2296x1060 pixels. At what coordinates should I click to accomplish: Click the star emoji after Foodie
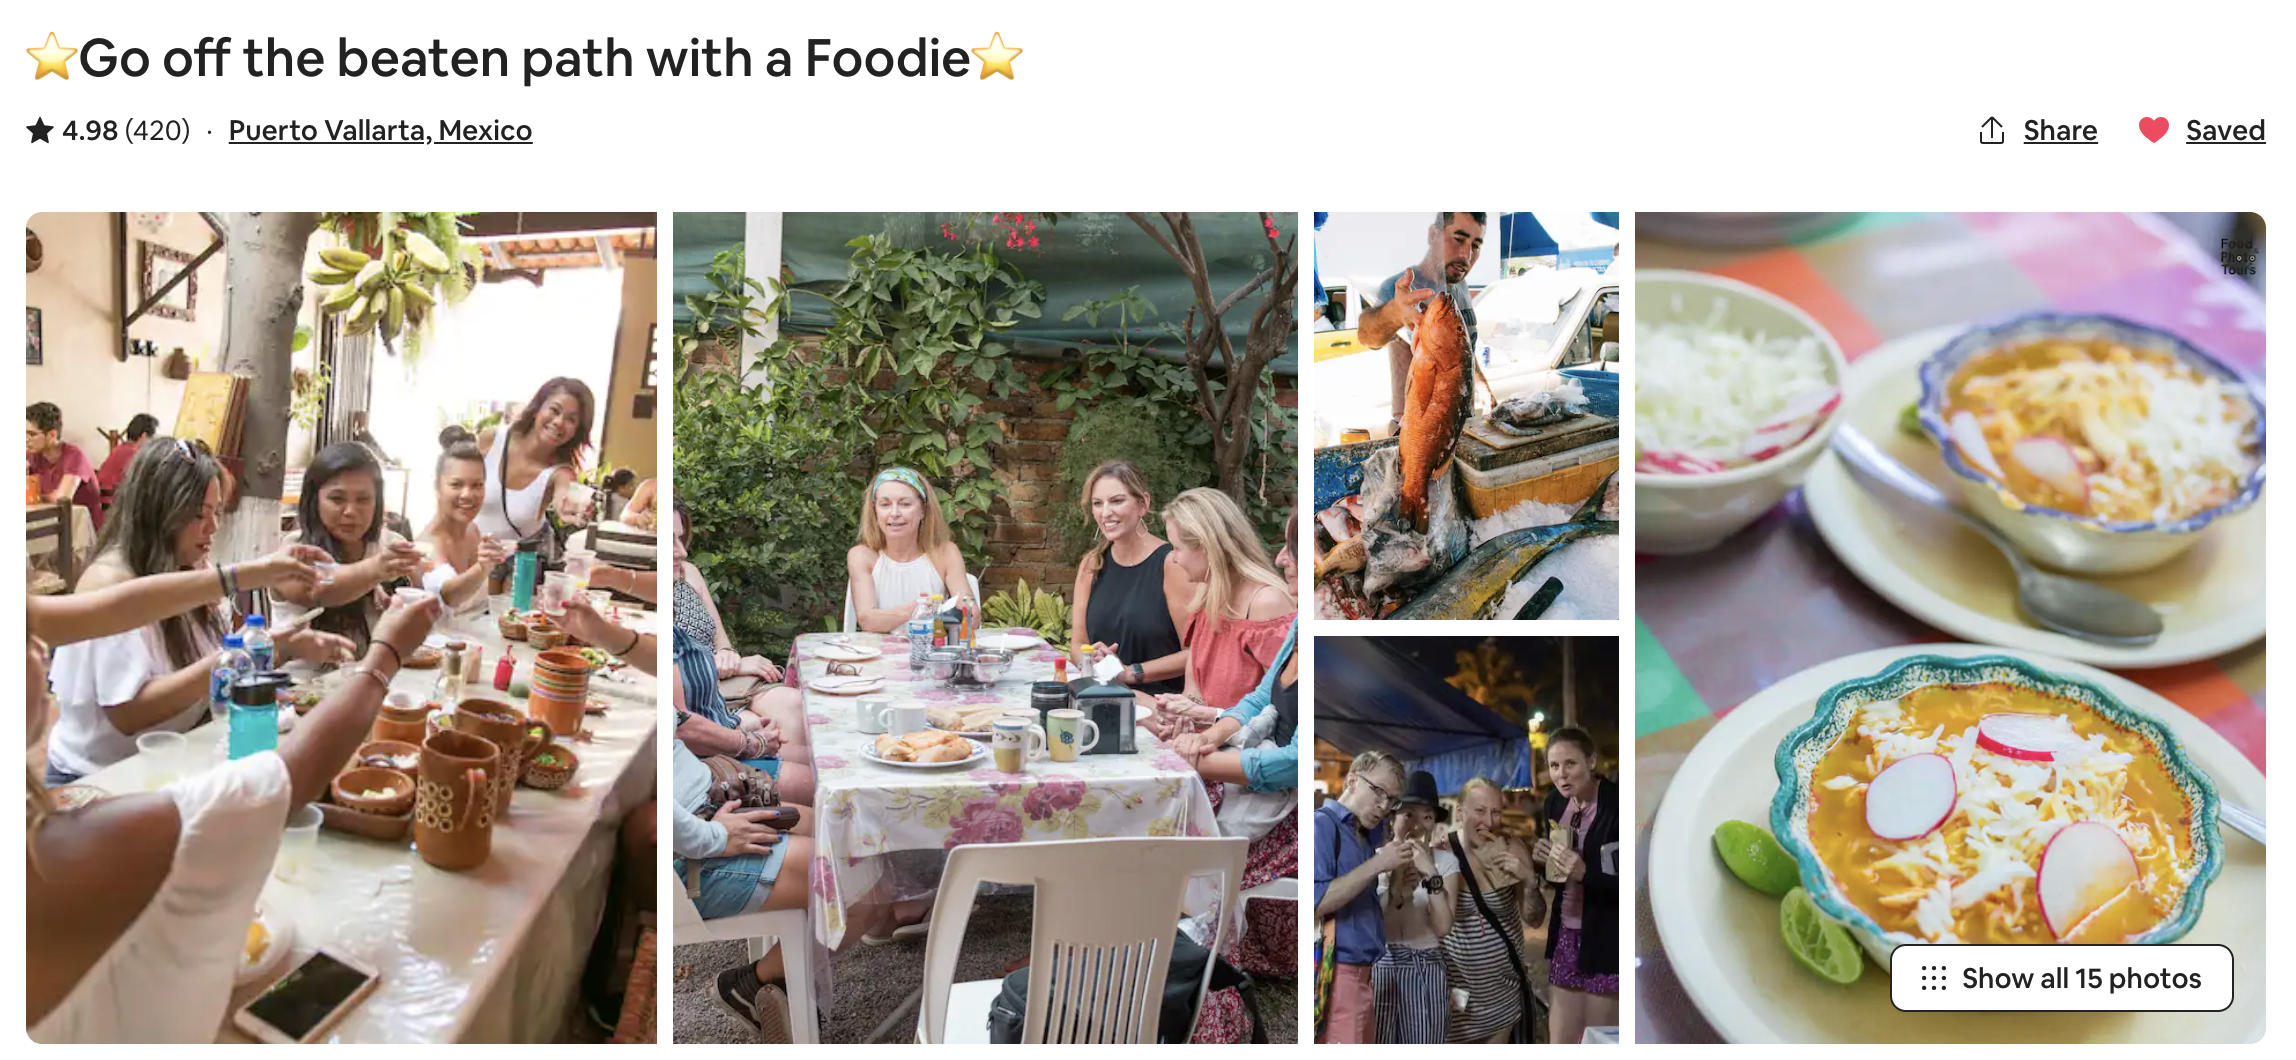[998, 56]
